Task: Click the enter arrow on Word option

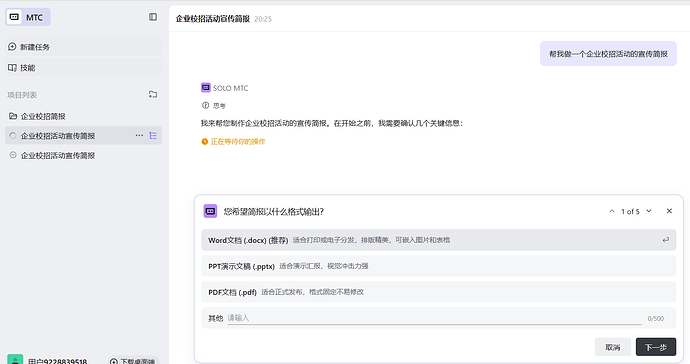Action: [665, 240]
